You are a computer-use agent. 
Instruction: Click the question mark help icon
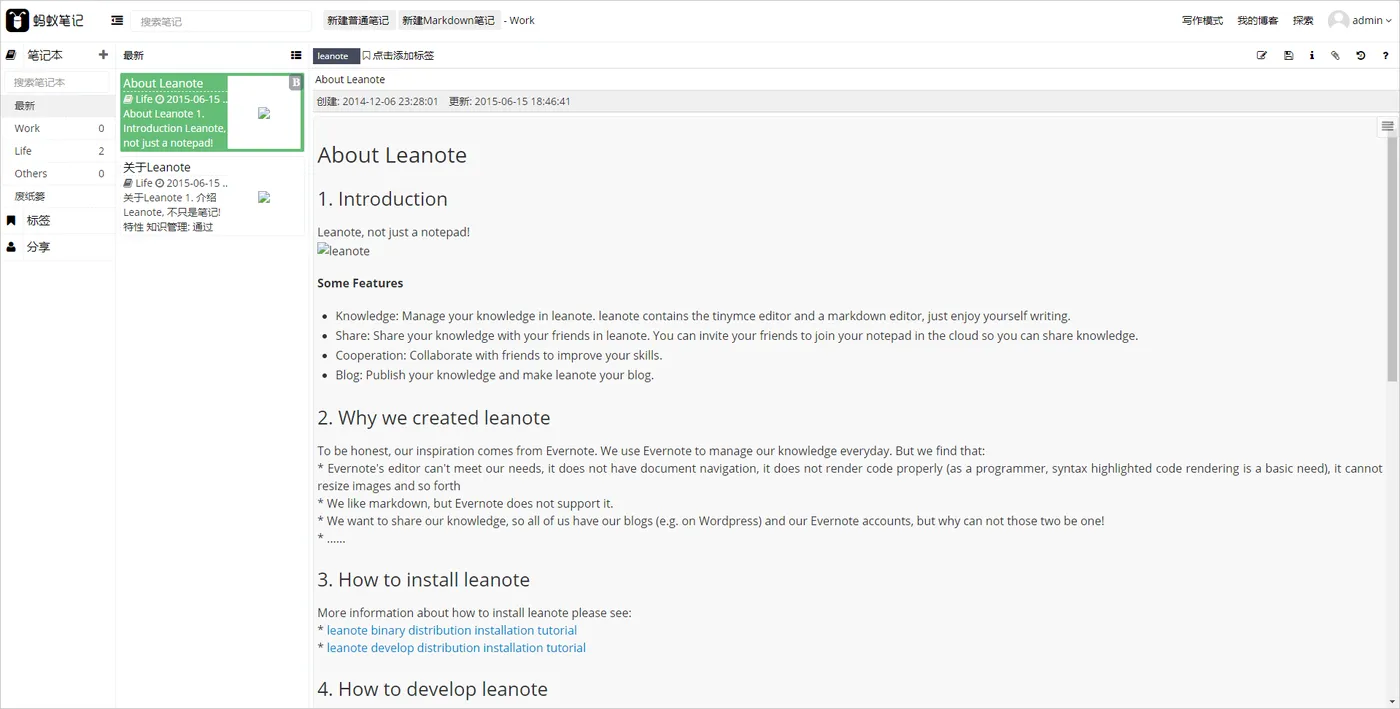[1385, 56]
